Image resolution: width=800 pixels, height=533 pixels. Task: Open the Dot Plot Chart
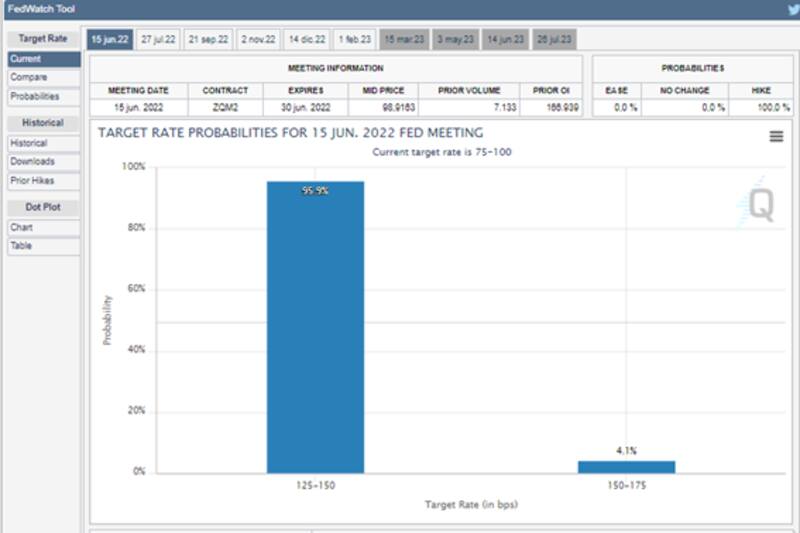pyautogui.click(x=43, y=227)
